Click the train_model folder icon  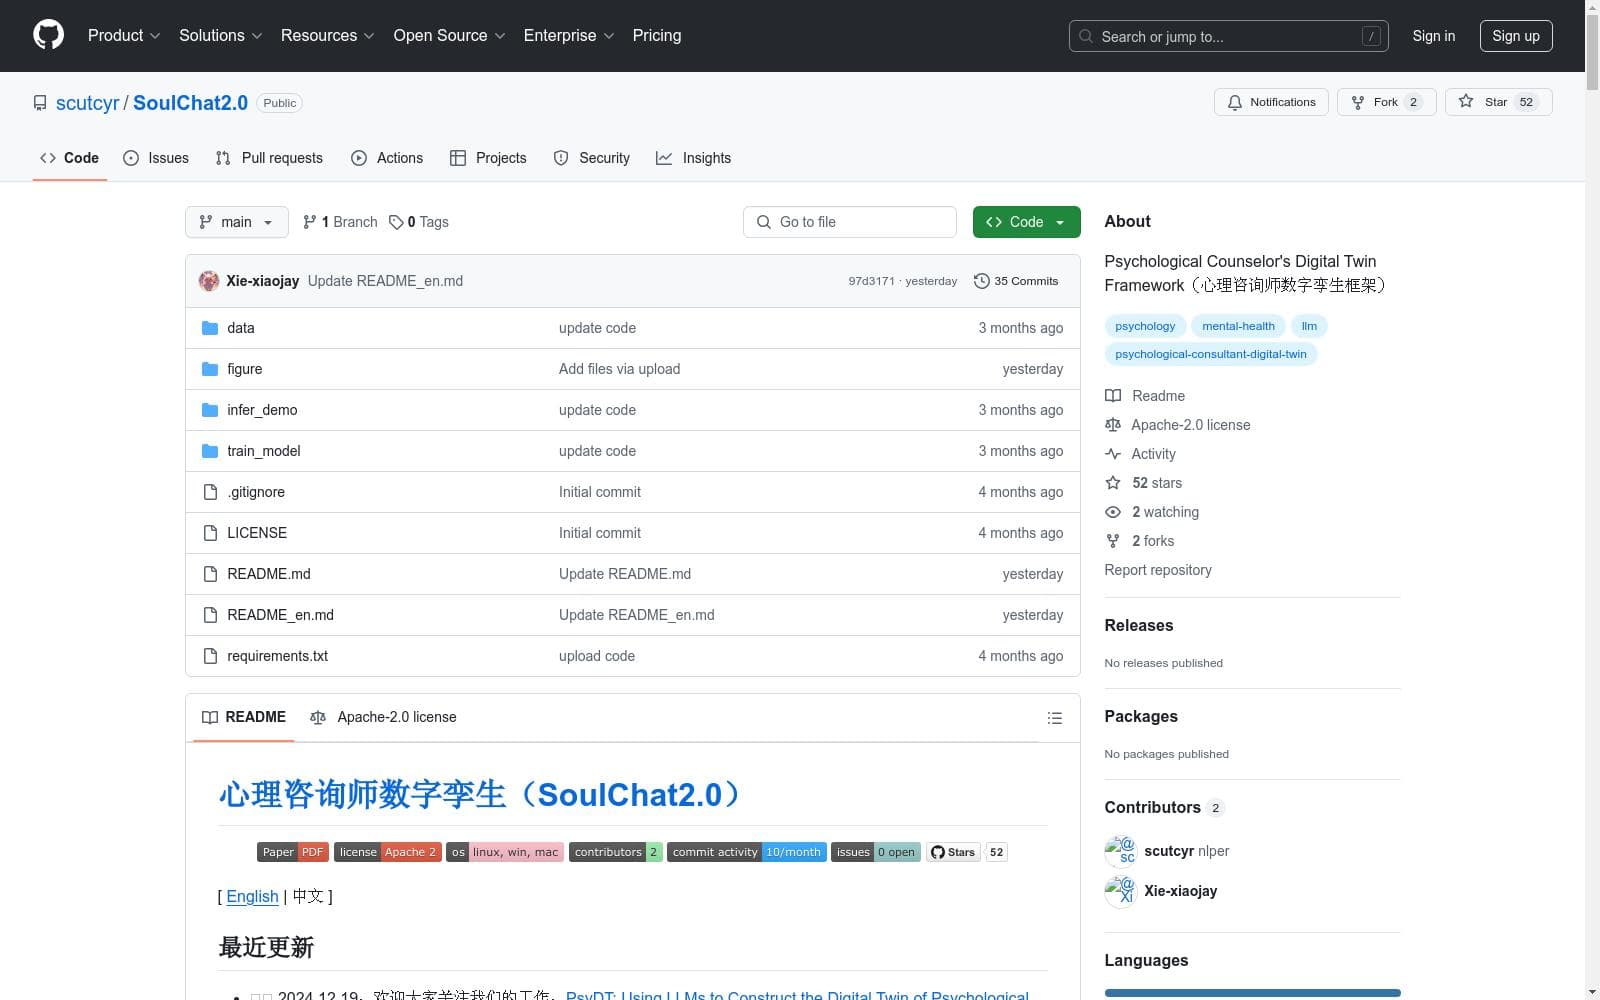click(x=210, y=451)
